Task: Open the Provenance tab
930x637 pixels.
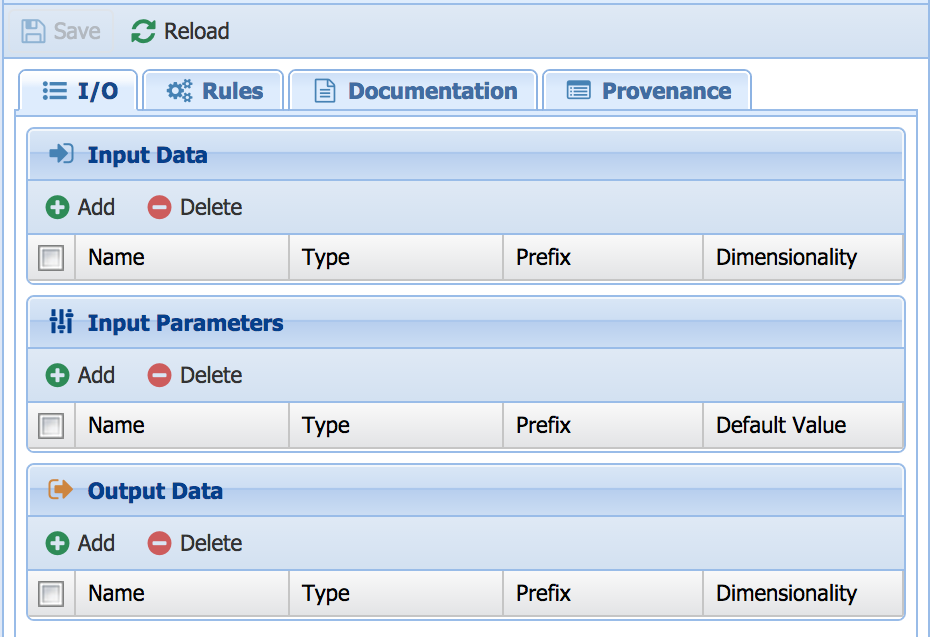Action: (647, 91)
